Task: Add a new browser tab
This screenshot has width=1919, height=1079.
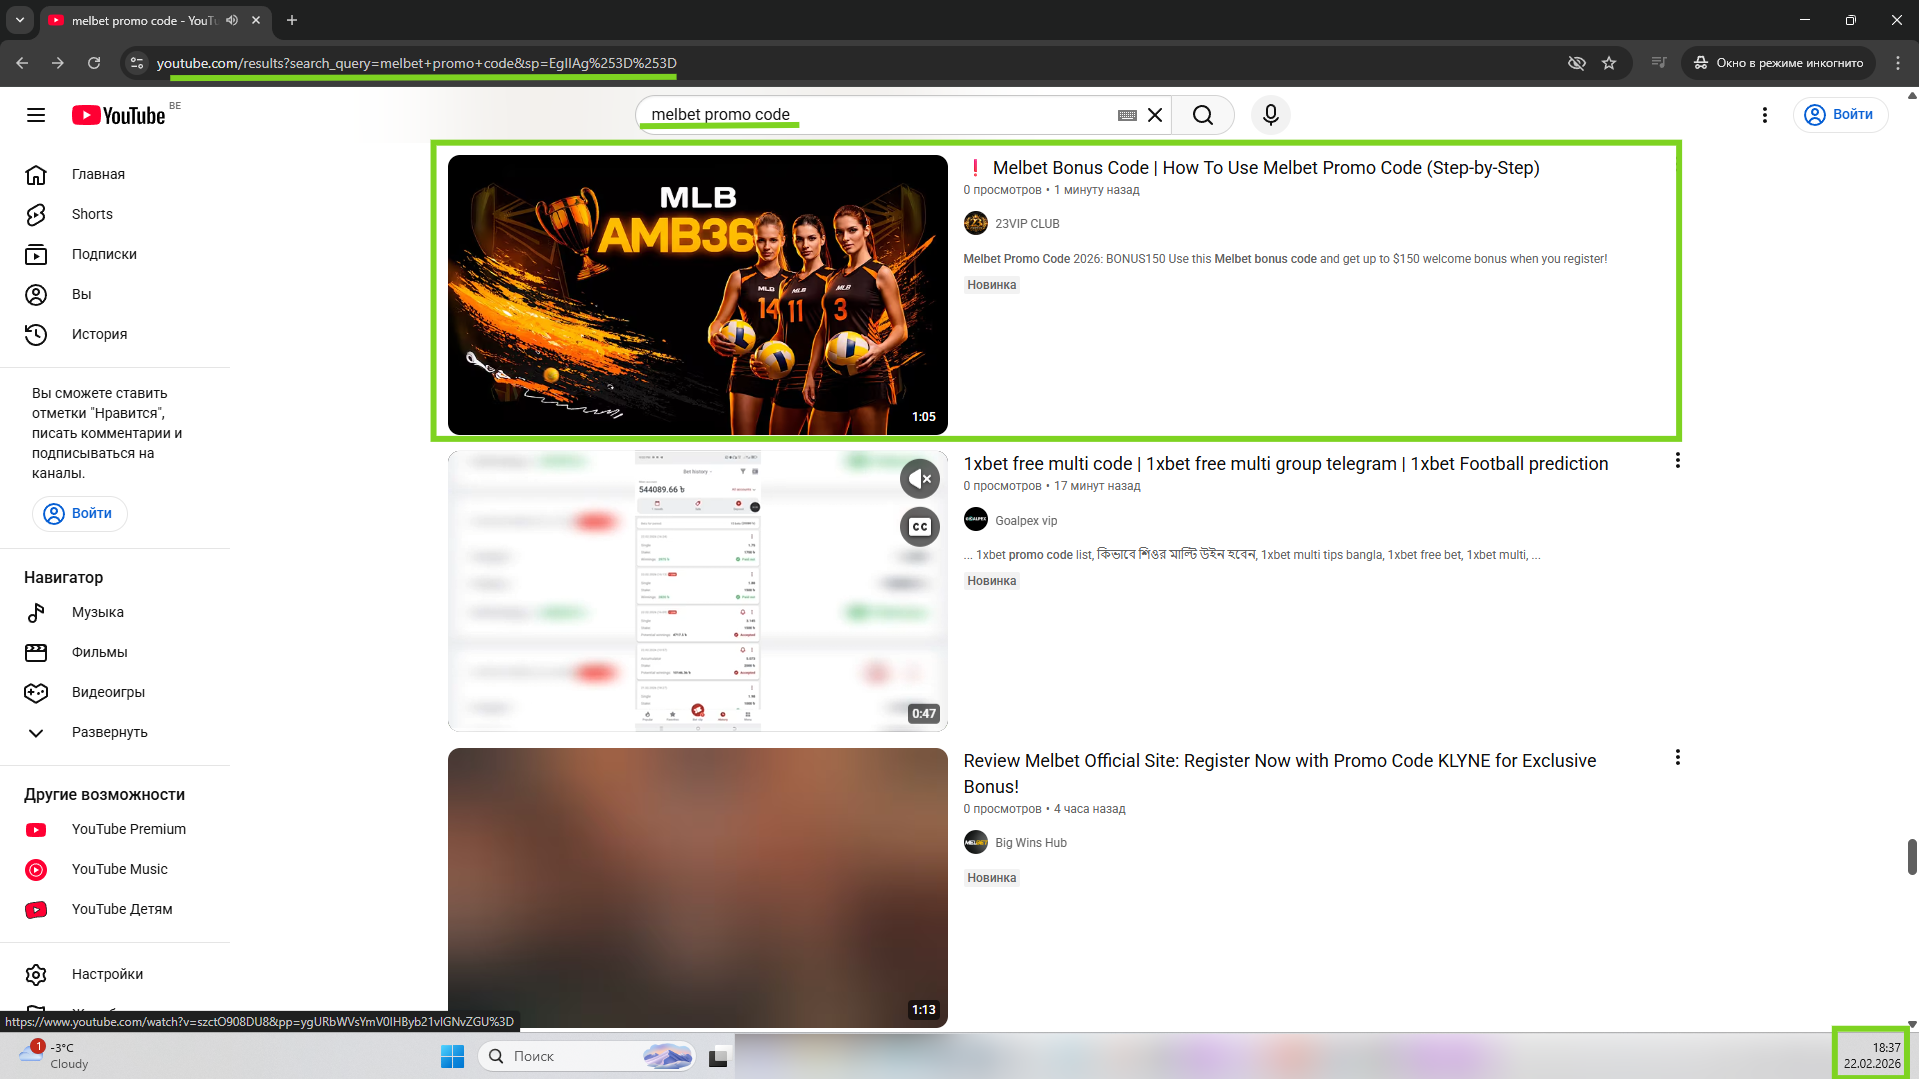Action: 292,20
